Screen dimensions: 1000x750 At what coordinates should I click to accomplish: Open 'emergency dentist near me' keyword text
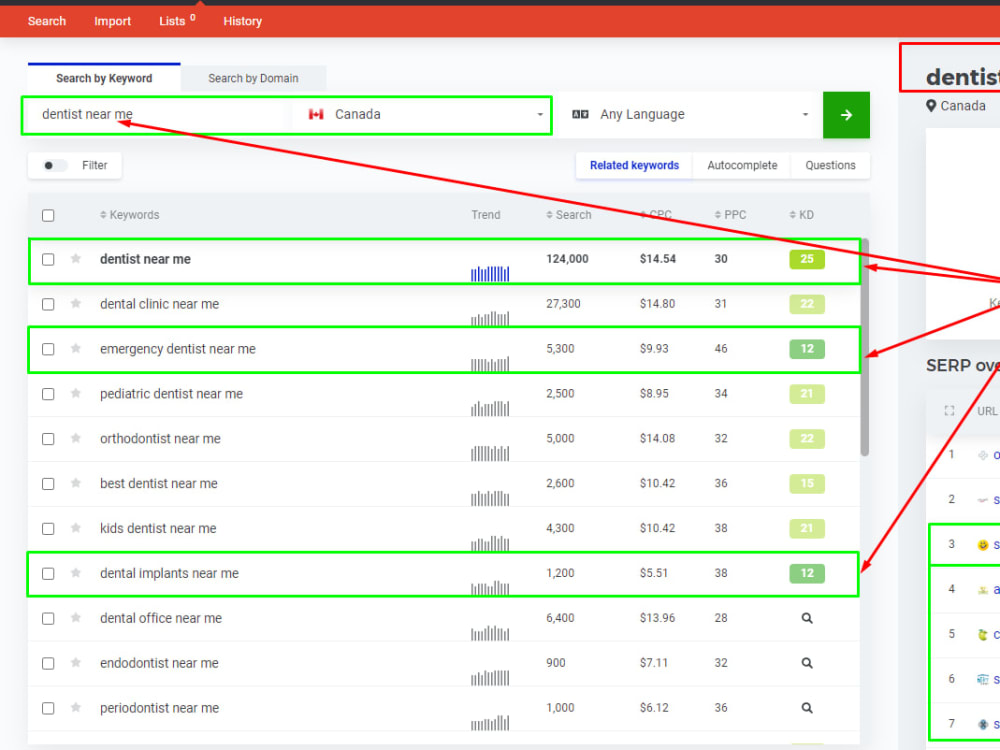pyautogui.click(x=178, y=349)
